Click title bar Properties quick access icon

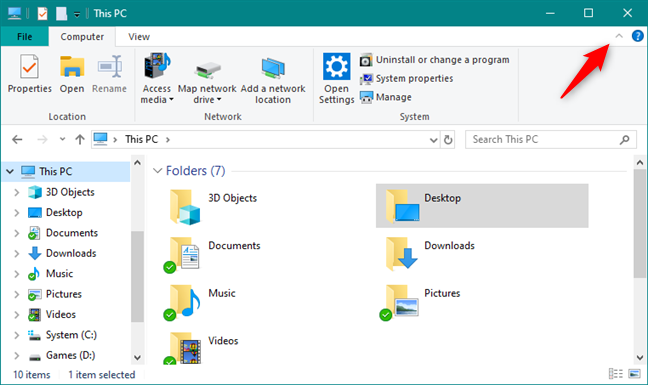pyautogui.click(x=43, y=14)
